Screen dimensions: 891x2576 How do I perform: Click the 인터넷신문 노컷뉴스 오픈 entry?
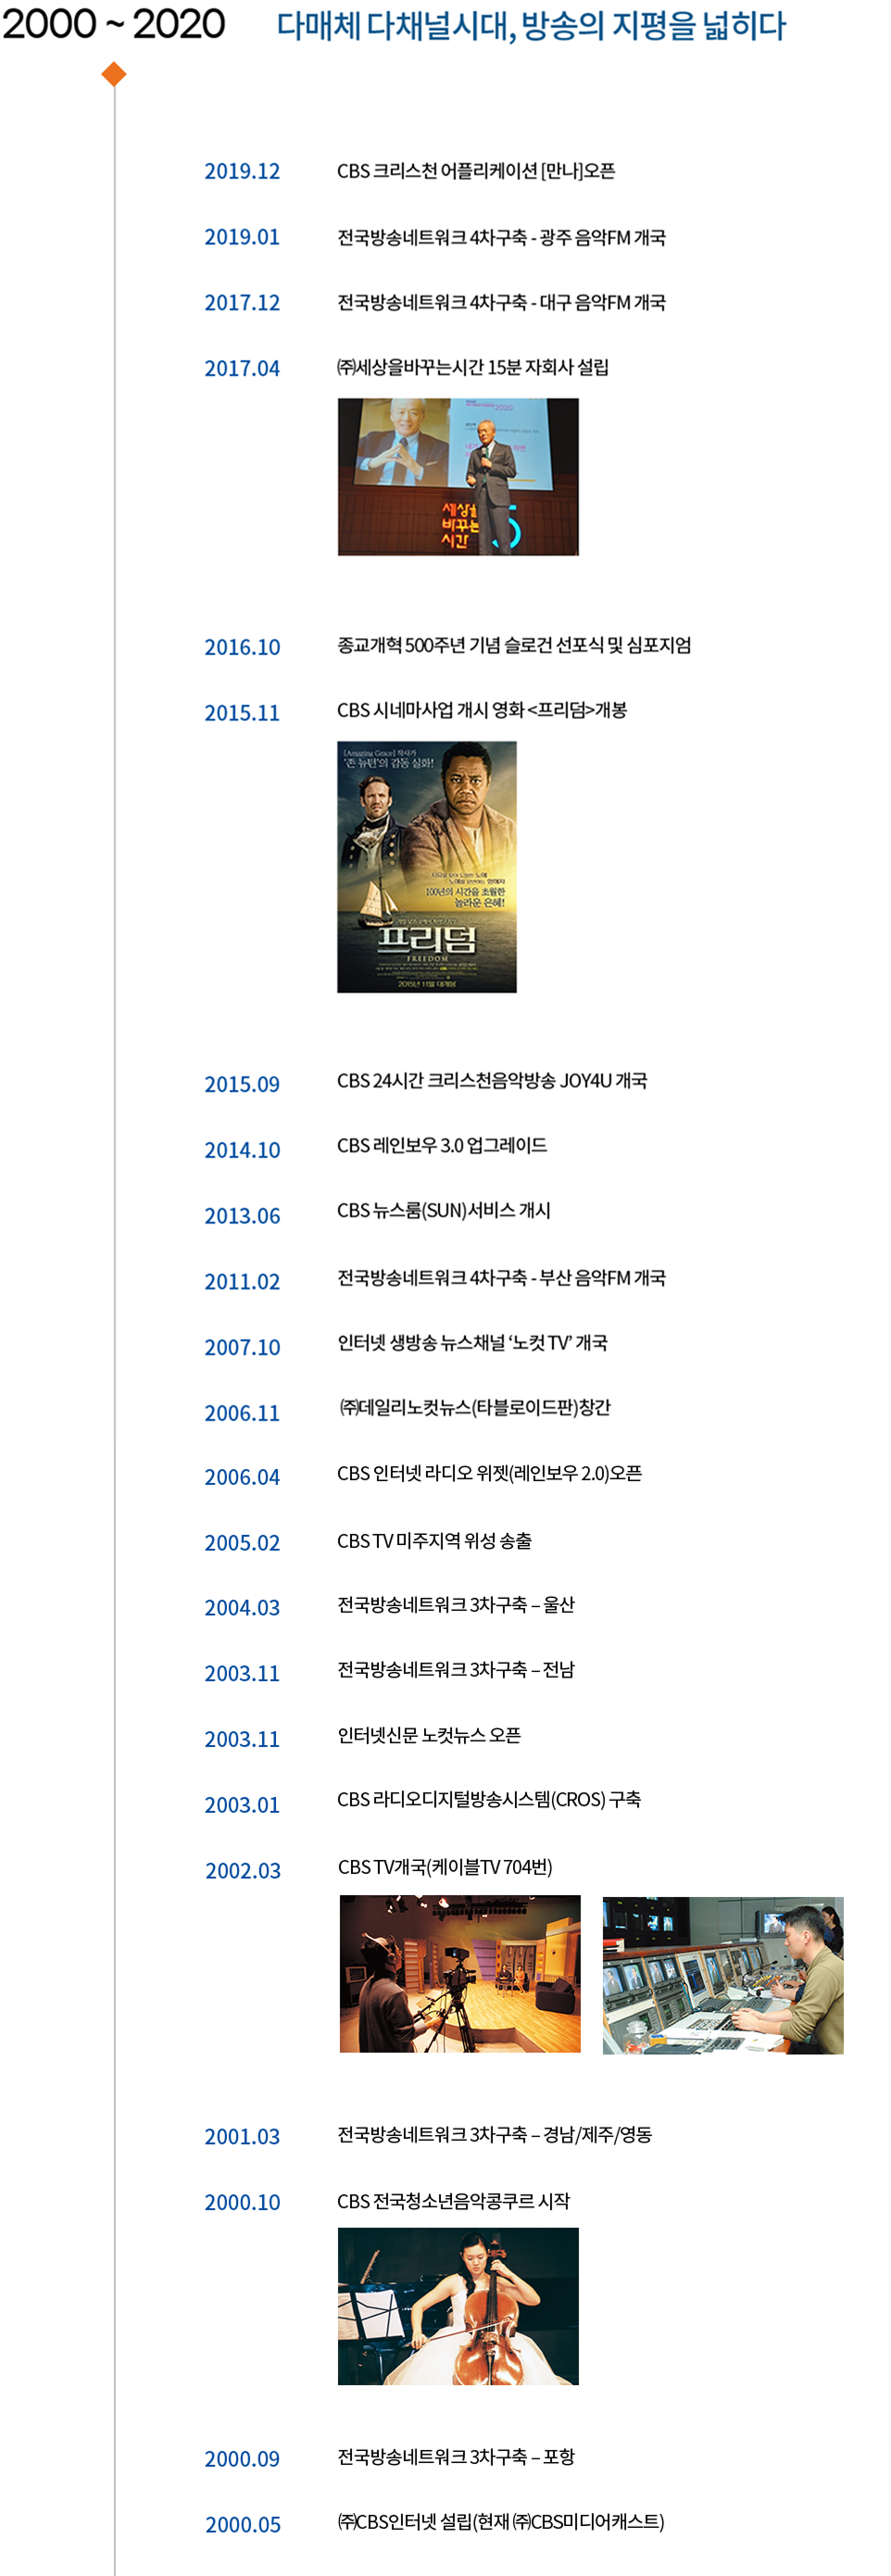[429, 1735]
